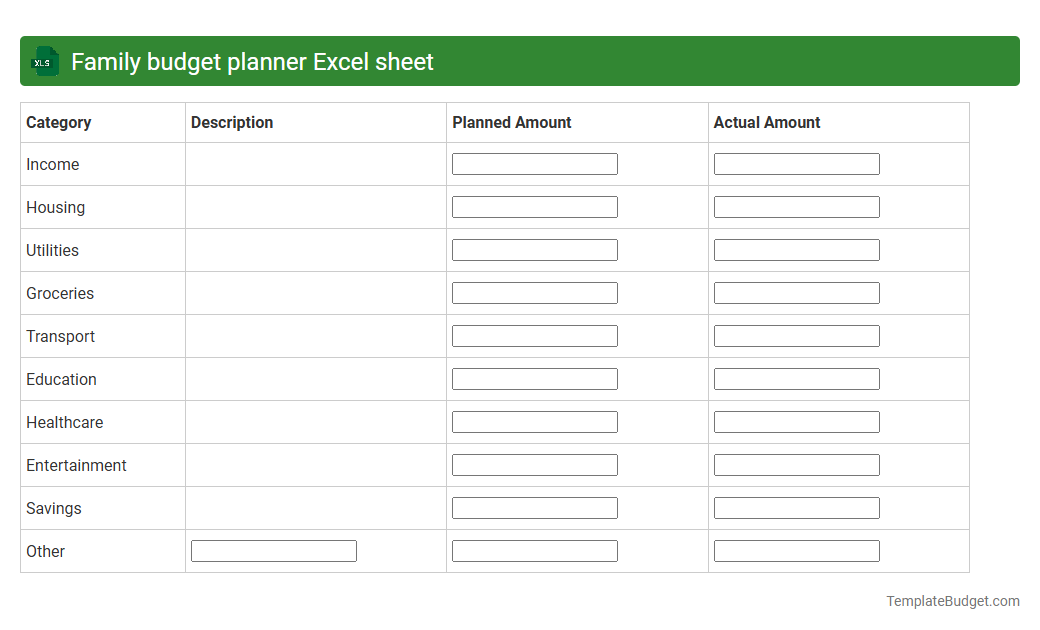Click the Planned Amount field for Groceries
This screenshot has width=1040, height=630.
534,292
